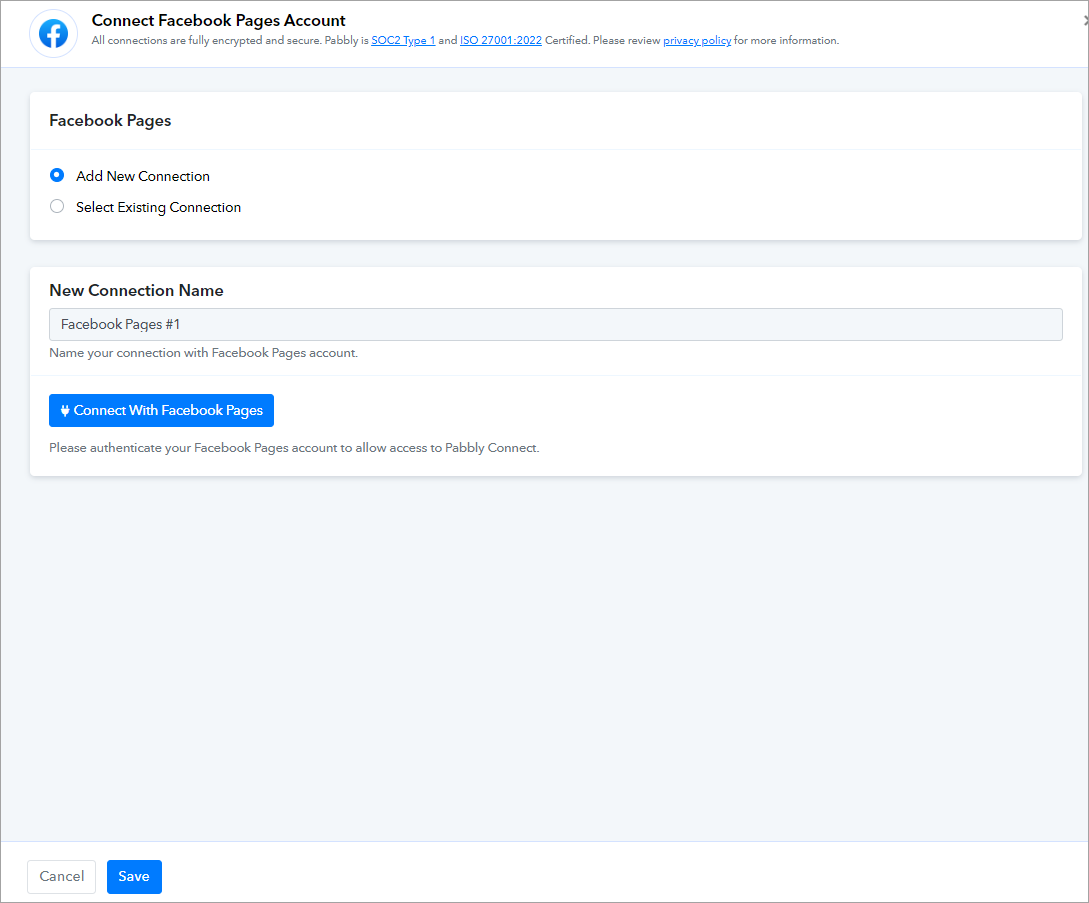Close the dialog with the X icon

click(1086, 21)
